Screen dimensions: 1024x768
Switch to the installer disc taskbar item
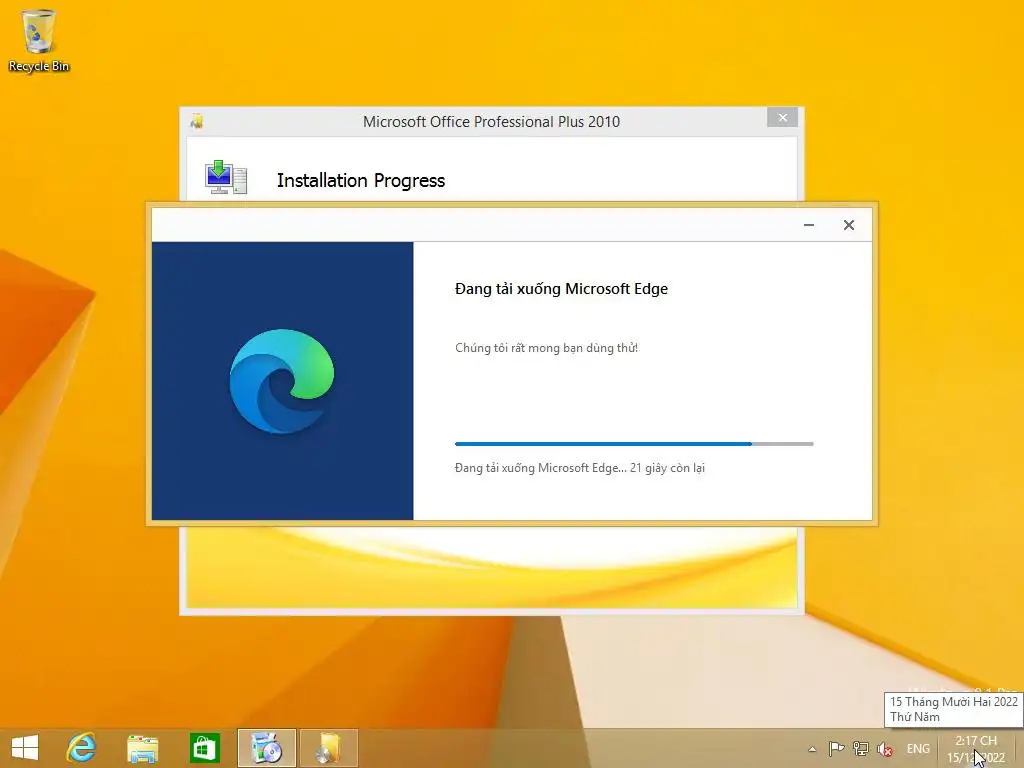pos(266,748)
